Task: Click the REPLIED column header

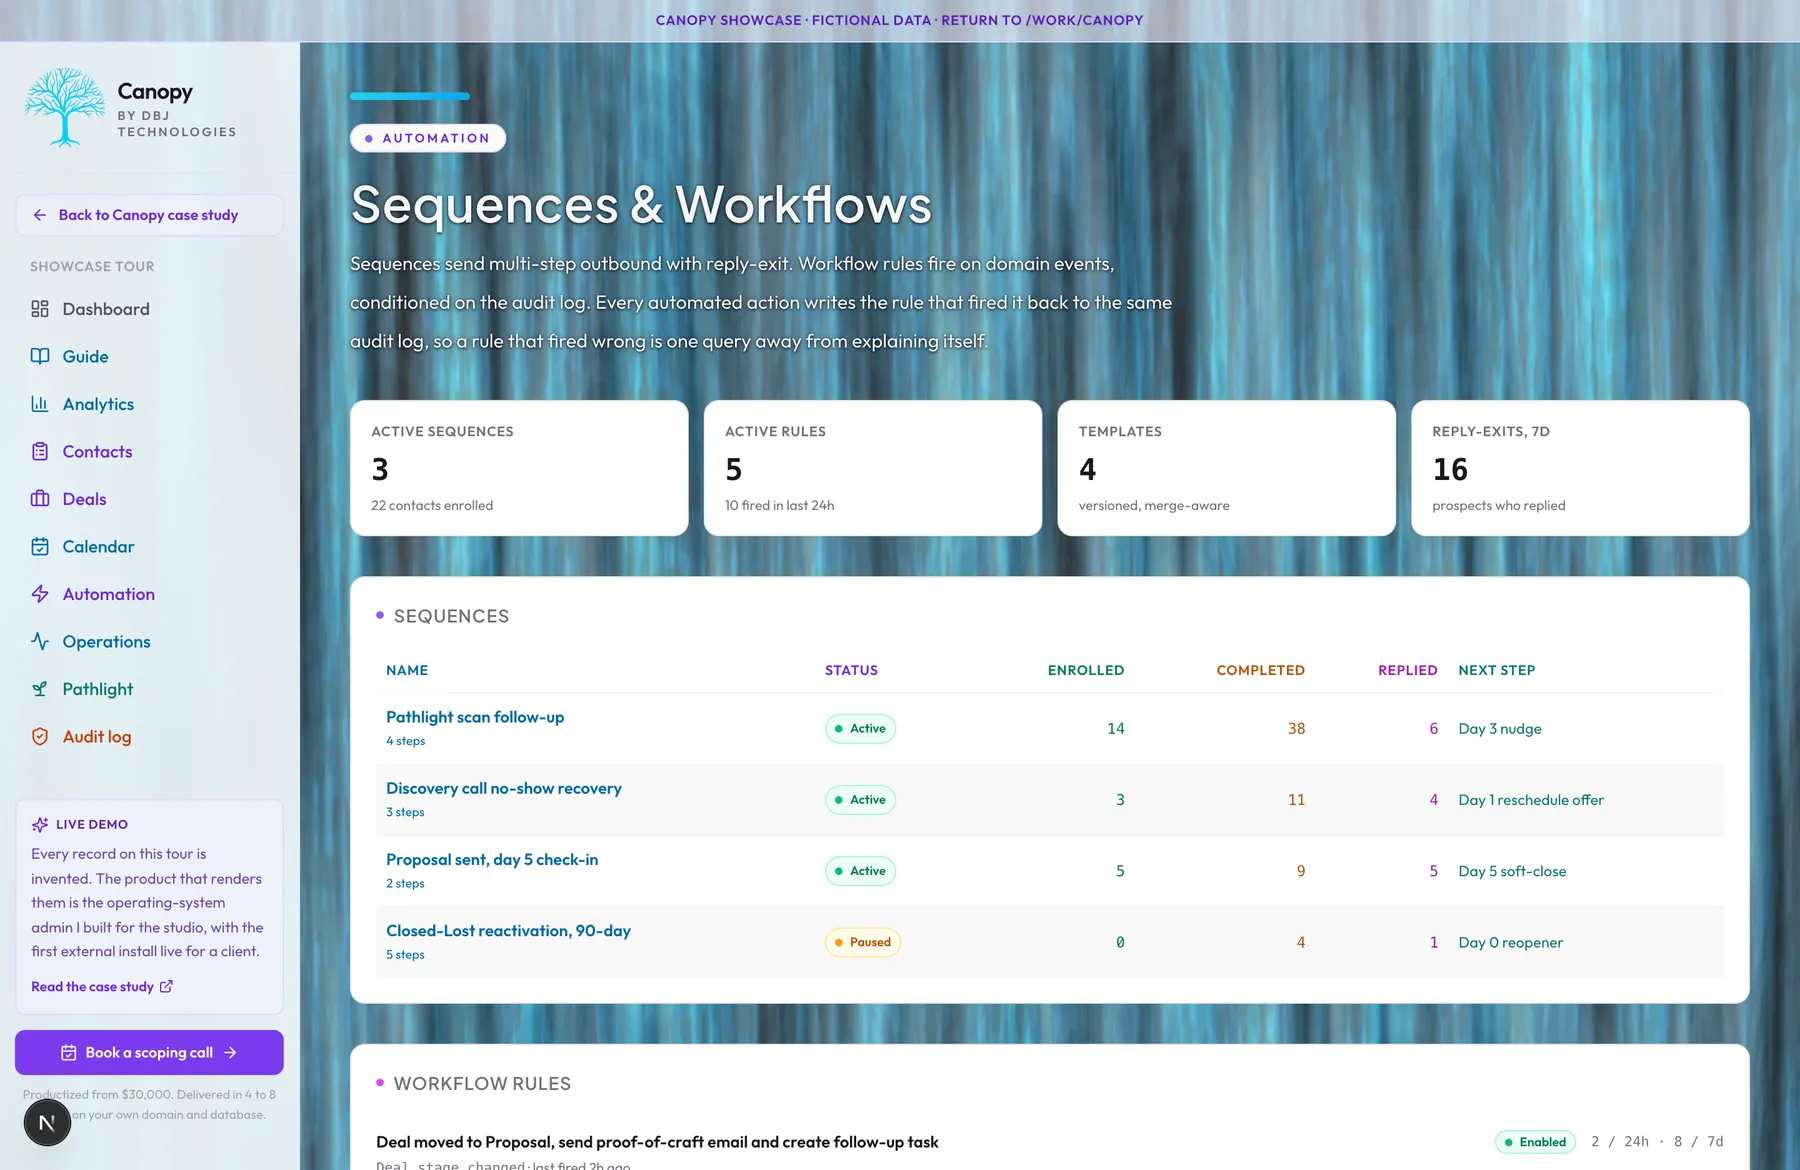Action: point(1407,671)
